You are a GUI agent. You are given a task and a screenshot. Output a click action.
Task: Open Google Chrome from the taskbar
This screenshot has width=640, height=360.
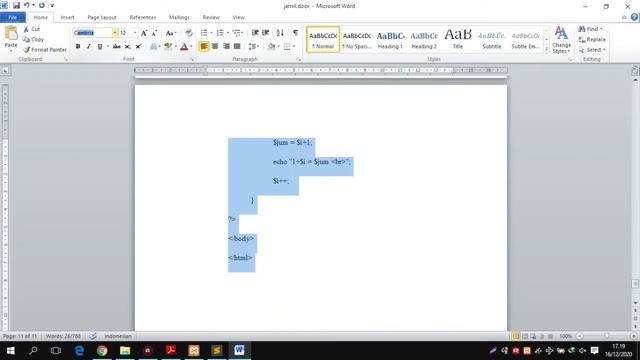pyautogui.click(x=102, y=350)
